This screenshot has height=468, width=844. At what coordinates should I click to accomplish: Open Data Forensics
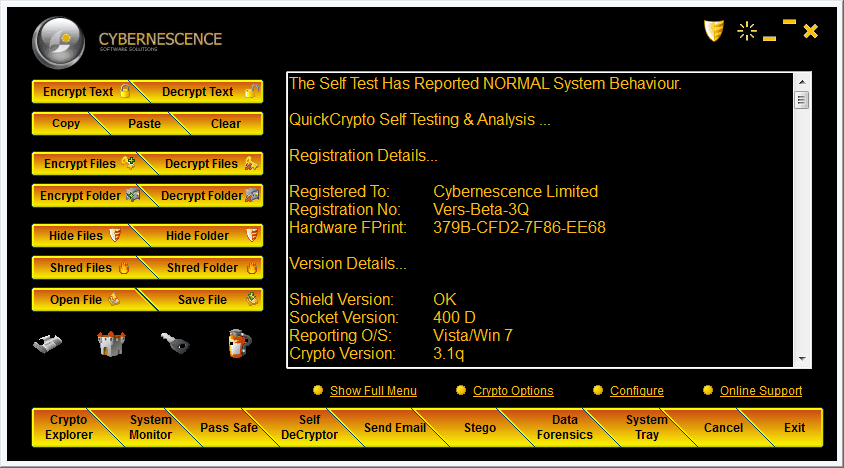(565, 427)
